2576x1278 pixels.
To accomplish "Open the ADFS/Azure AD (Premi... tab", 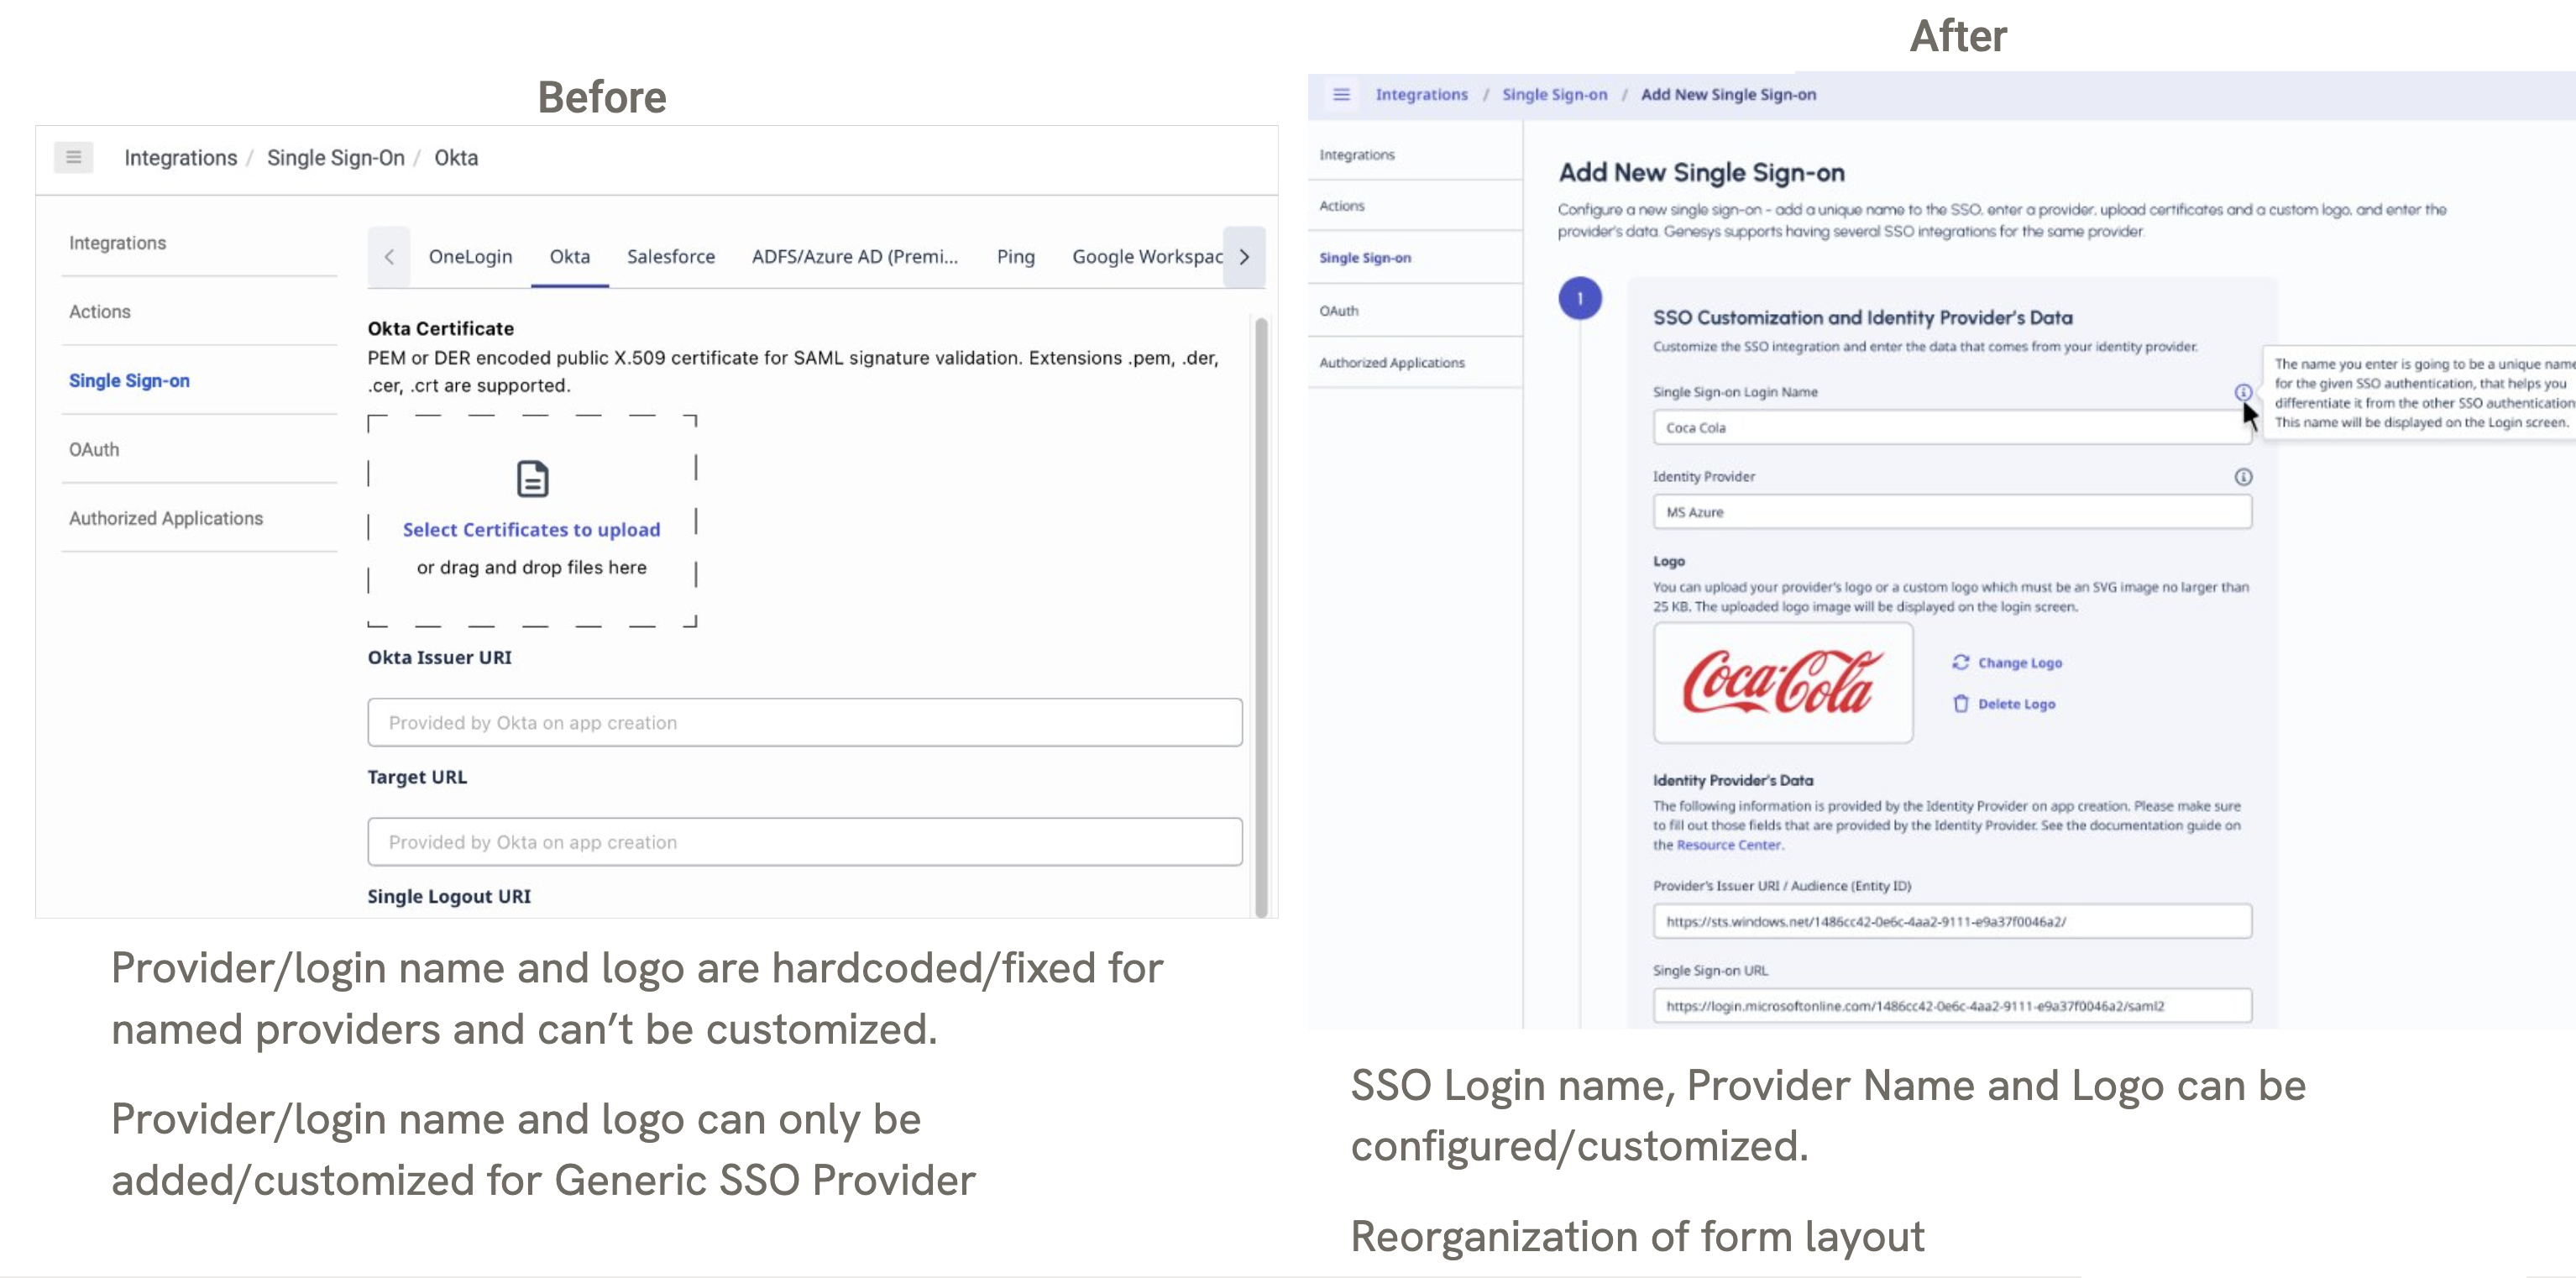I will (855, 257).
